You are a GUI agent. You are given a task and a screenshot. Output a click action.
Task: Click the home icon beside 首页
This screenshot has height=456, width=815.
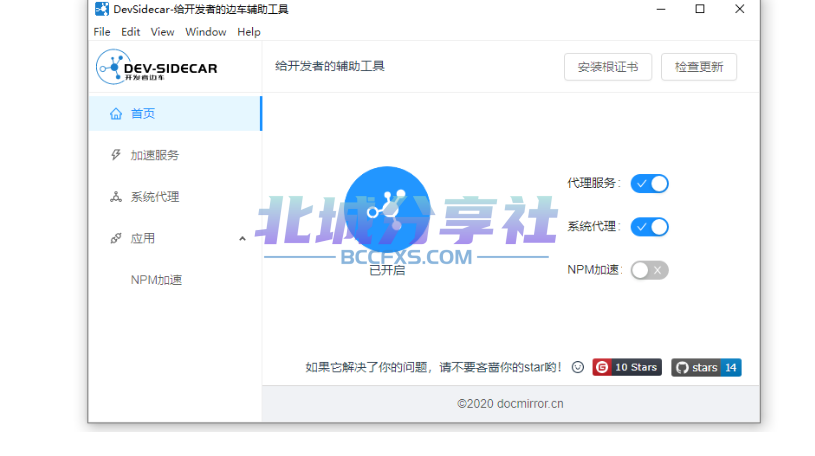click(116, 113)
